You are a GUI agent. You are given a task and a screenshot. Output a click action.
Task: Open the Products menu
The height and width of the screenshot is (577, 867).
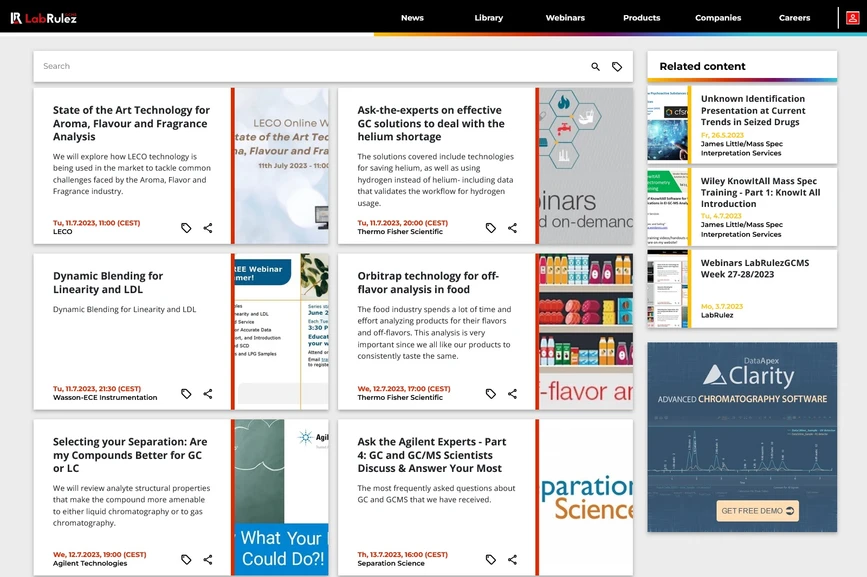click(x=641, y=18)
